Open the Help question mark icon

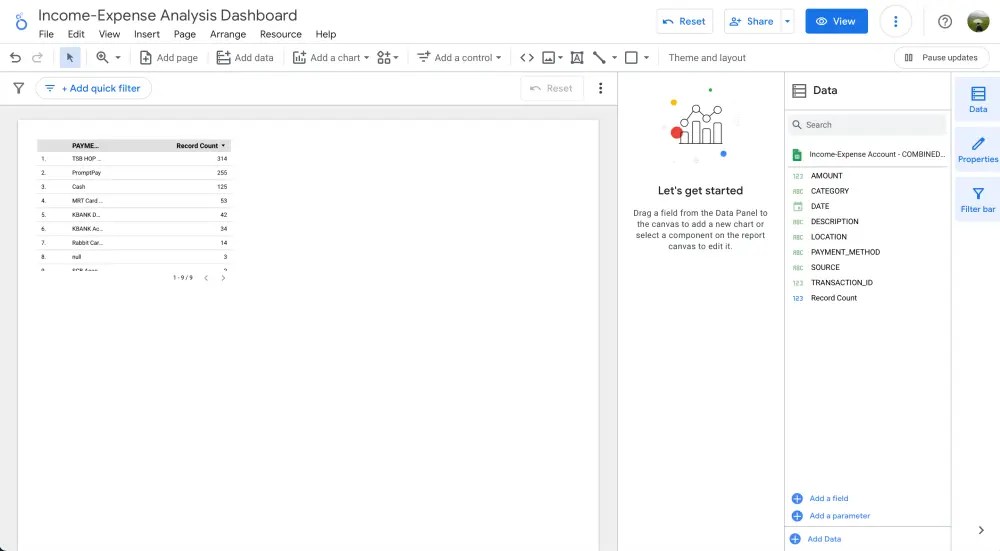pyautogui.click(x=945, y=21)
